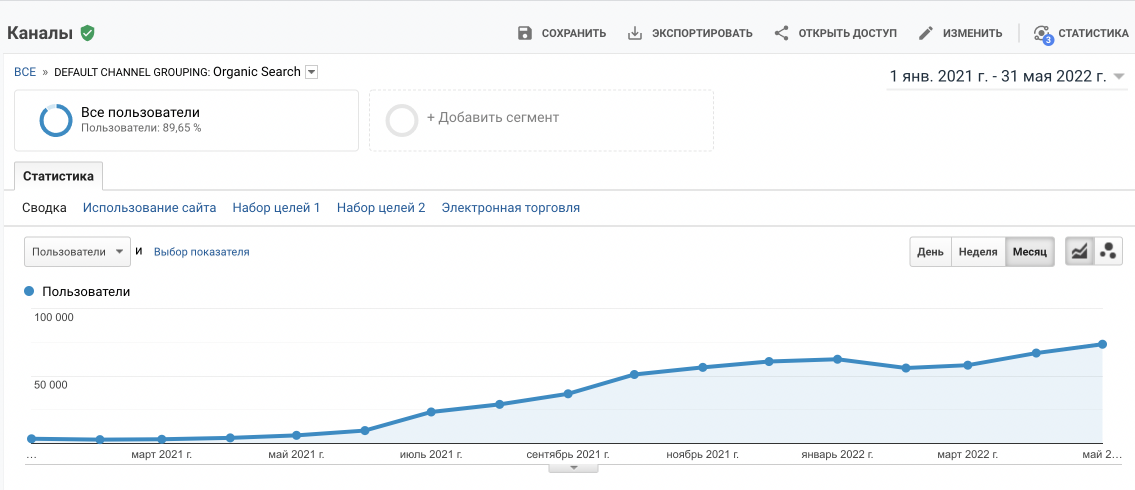Click the ОТКРЫТЬ ДОСТУП button
The width and height of the screenshot is (1135, 490).
pyautogui.click(x=835, y=33)
